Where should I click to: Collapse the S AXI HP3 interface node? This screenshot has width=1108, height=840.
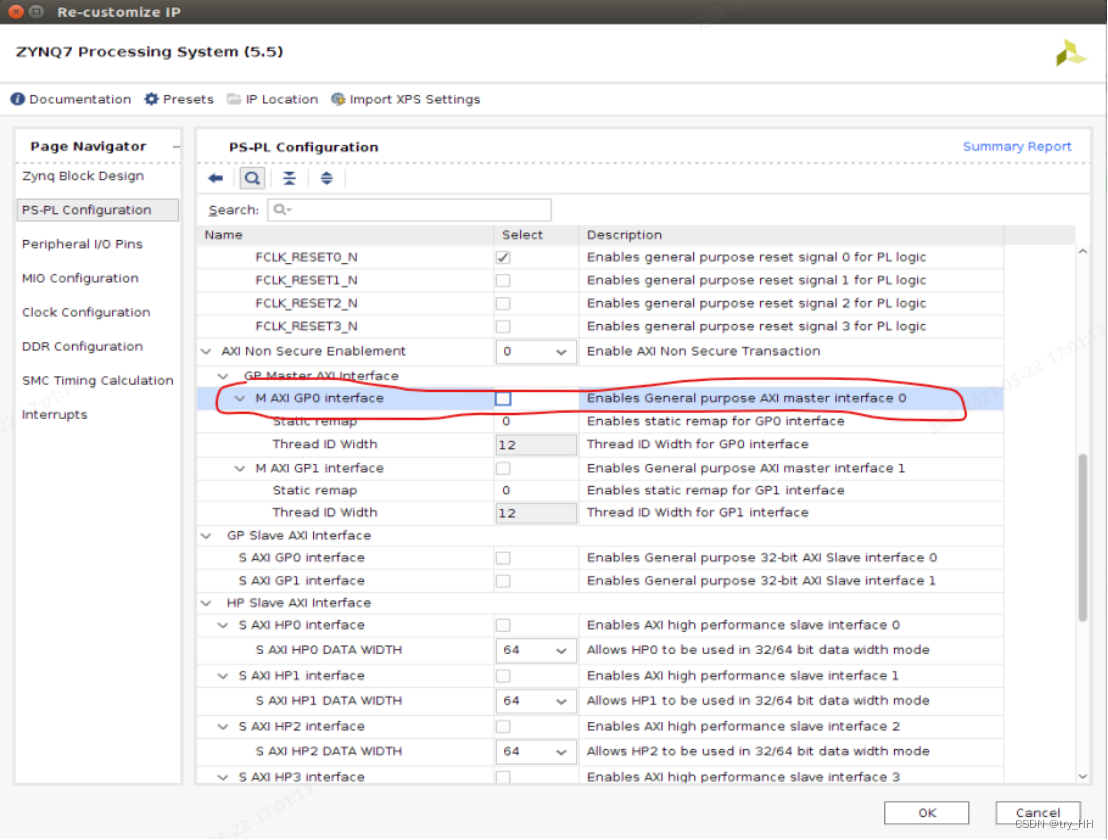pos(223,777)
